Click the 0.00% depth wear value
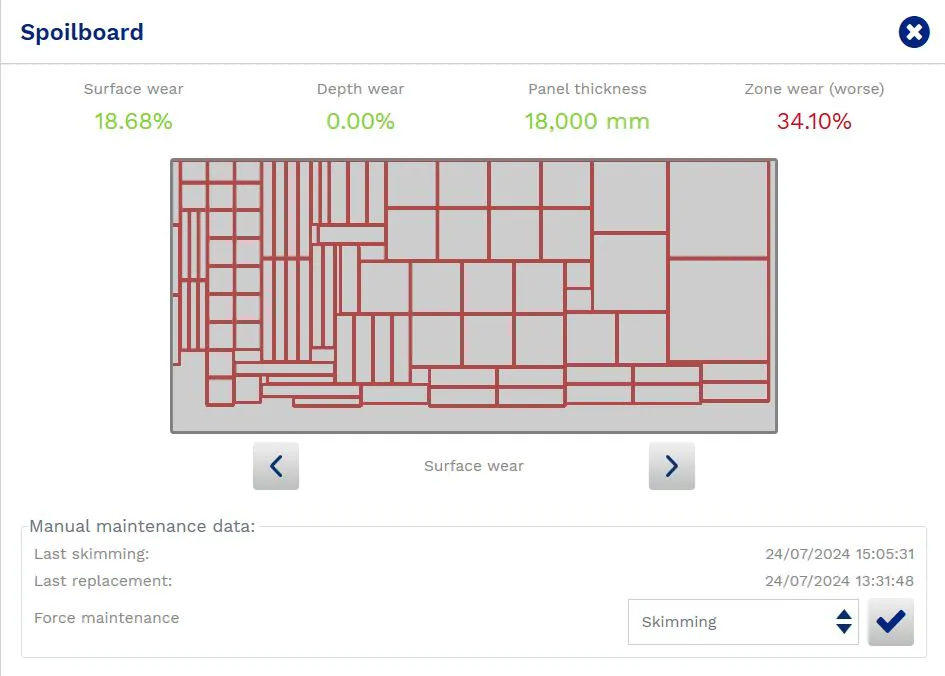 pyautogui.click(x=360, y=122)
